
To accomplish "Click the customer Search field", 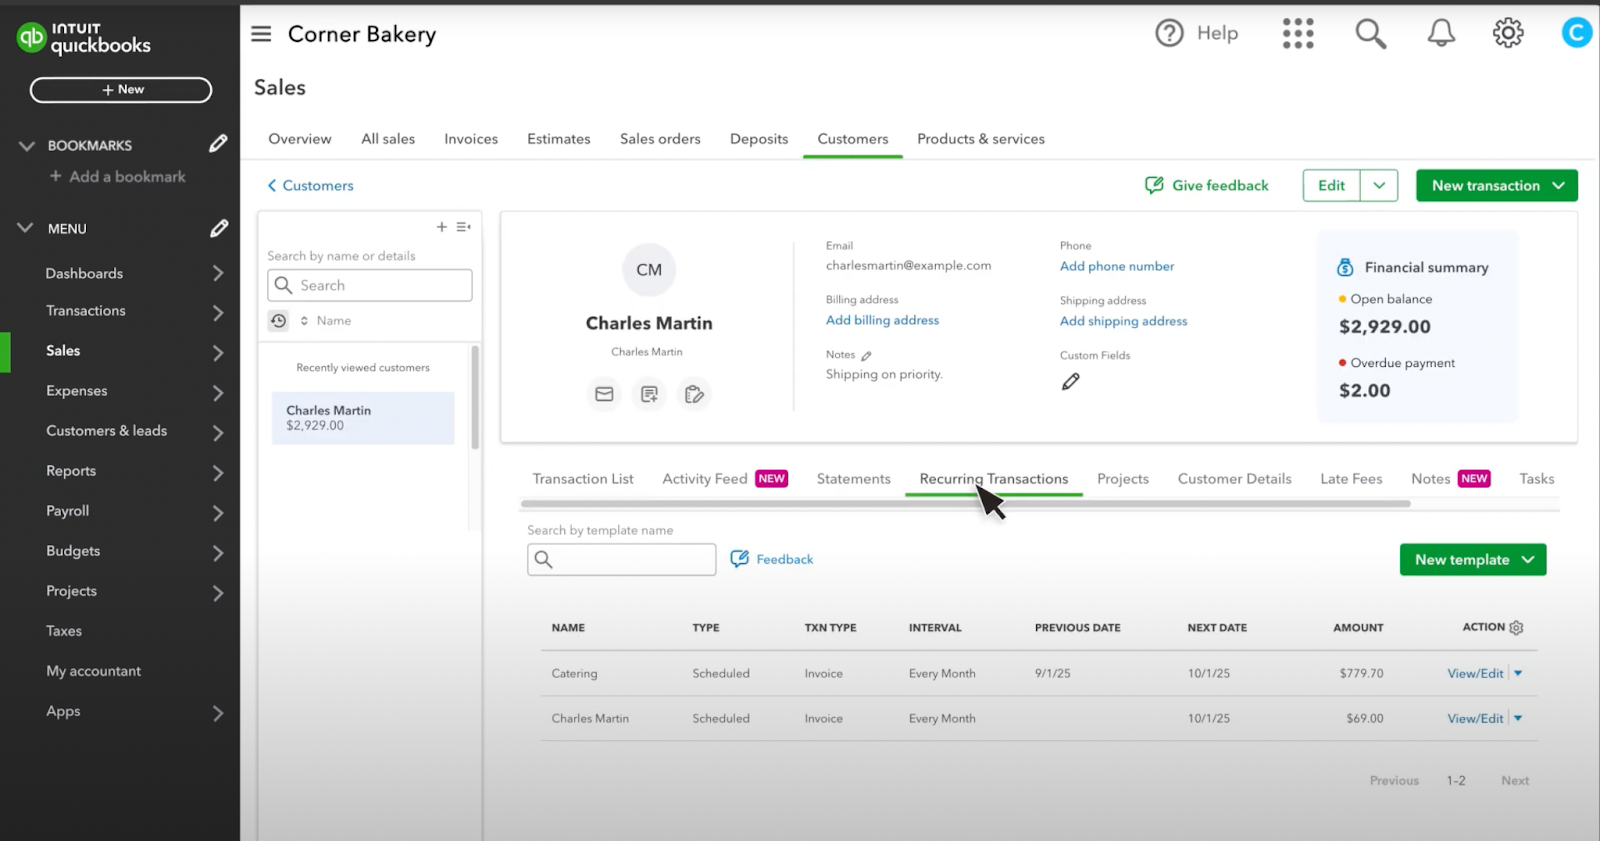I will pyautogui.click(x=370, y=285).
